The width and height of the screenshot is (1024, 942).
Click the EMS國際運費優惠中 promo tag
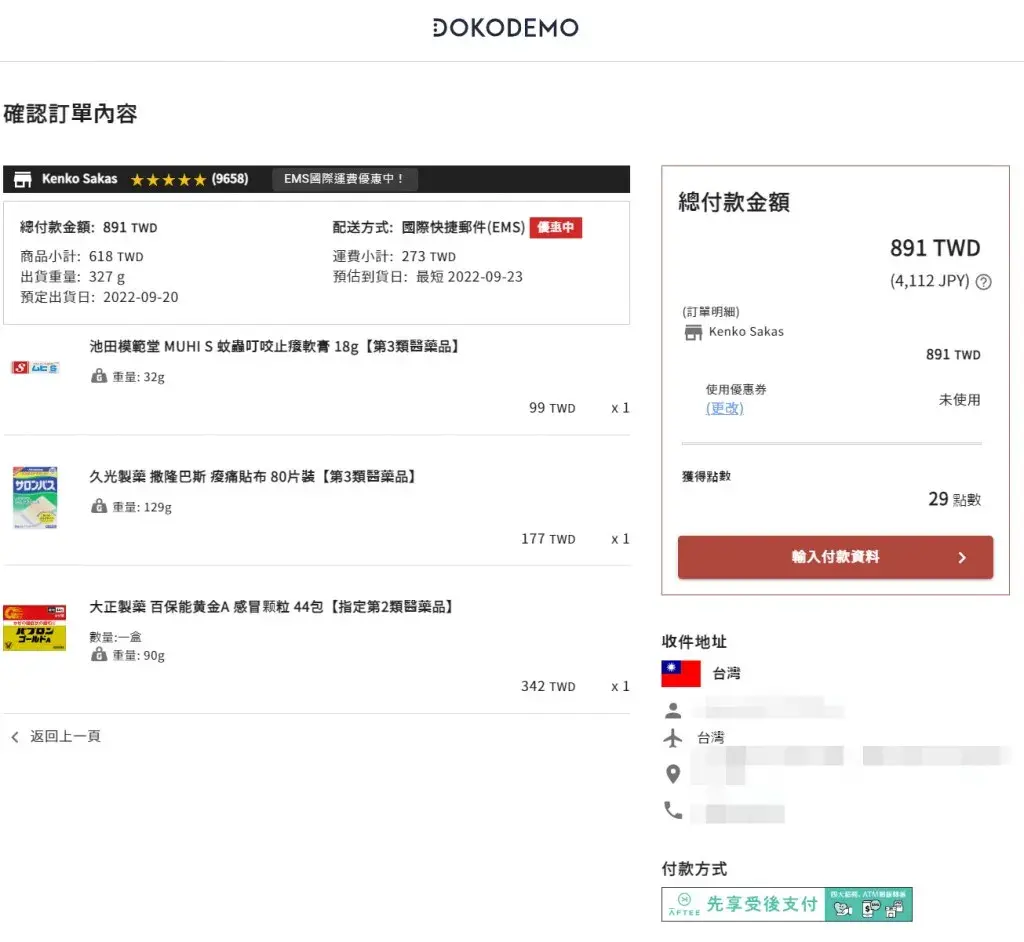(344, 179)
